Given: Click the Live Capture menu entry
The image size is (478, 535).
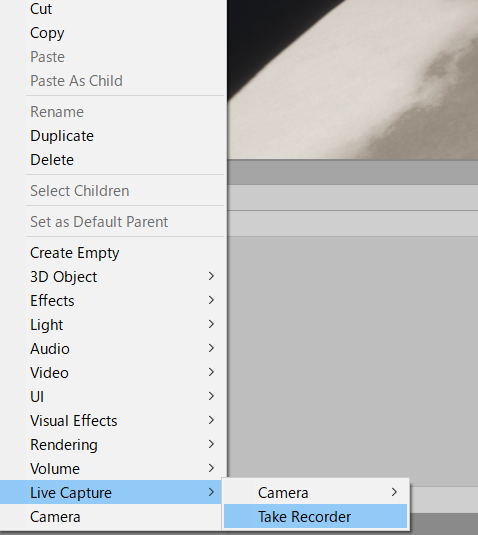Looking at the screenshot, I should coord(111,492).
